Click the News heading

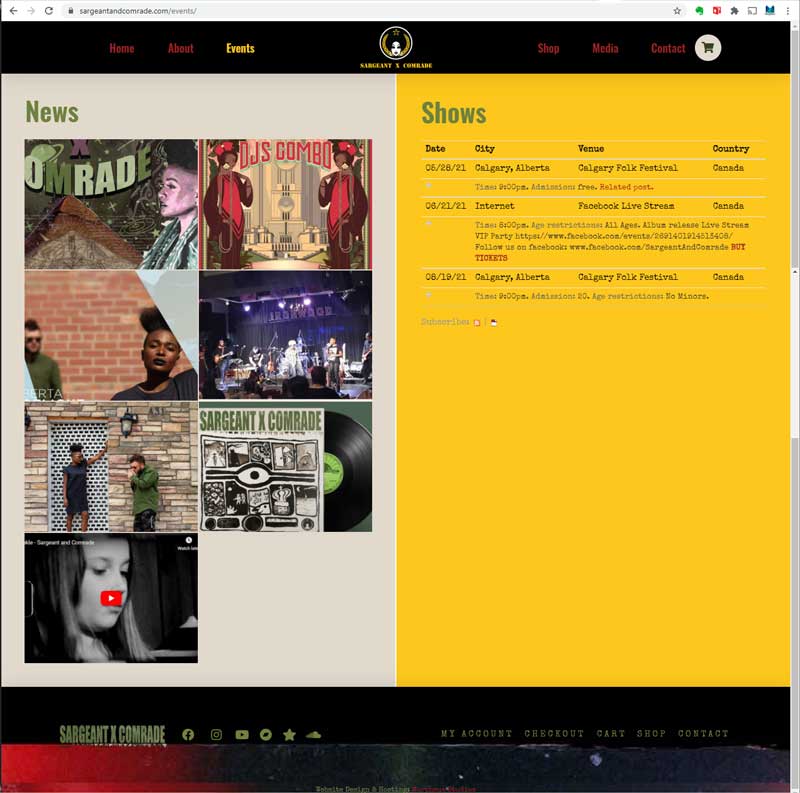coord(52,112)
